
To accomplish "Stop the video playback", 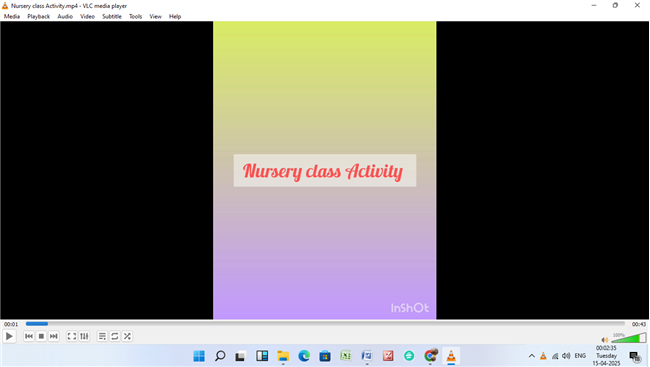I will click(41, 336).
